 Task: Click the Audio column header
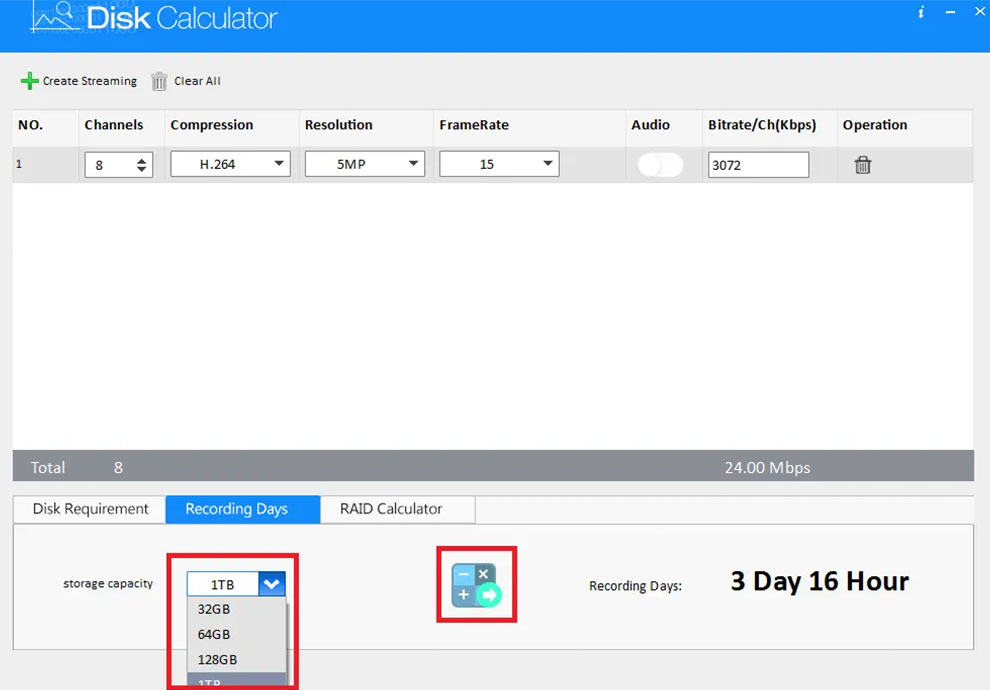pos(650,125)
